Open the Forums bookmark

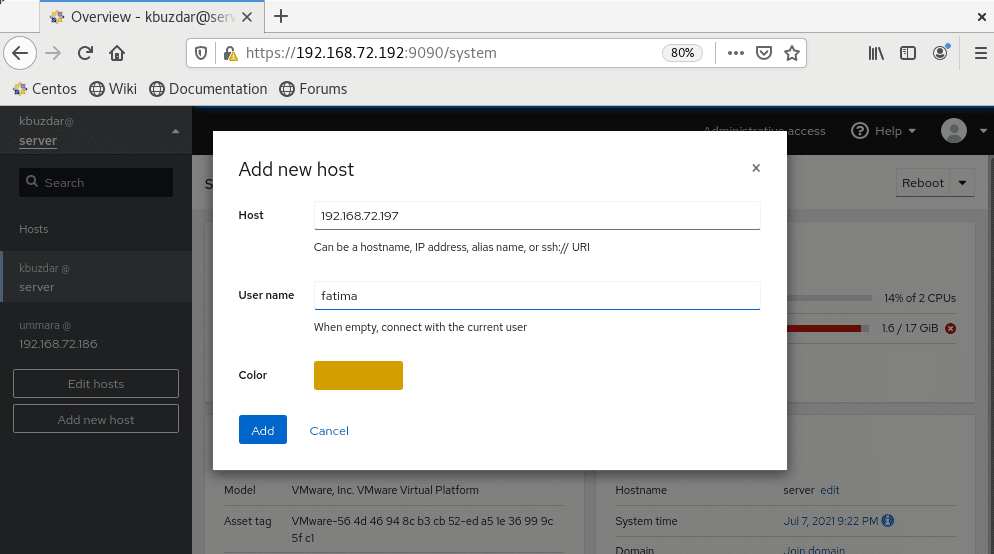click(x=313, y=89)
